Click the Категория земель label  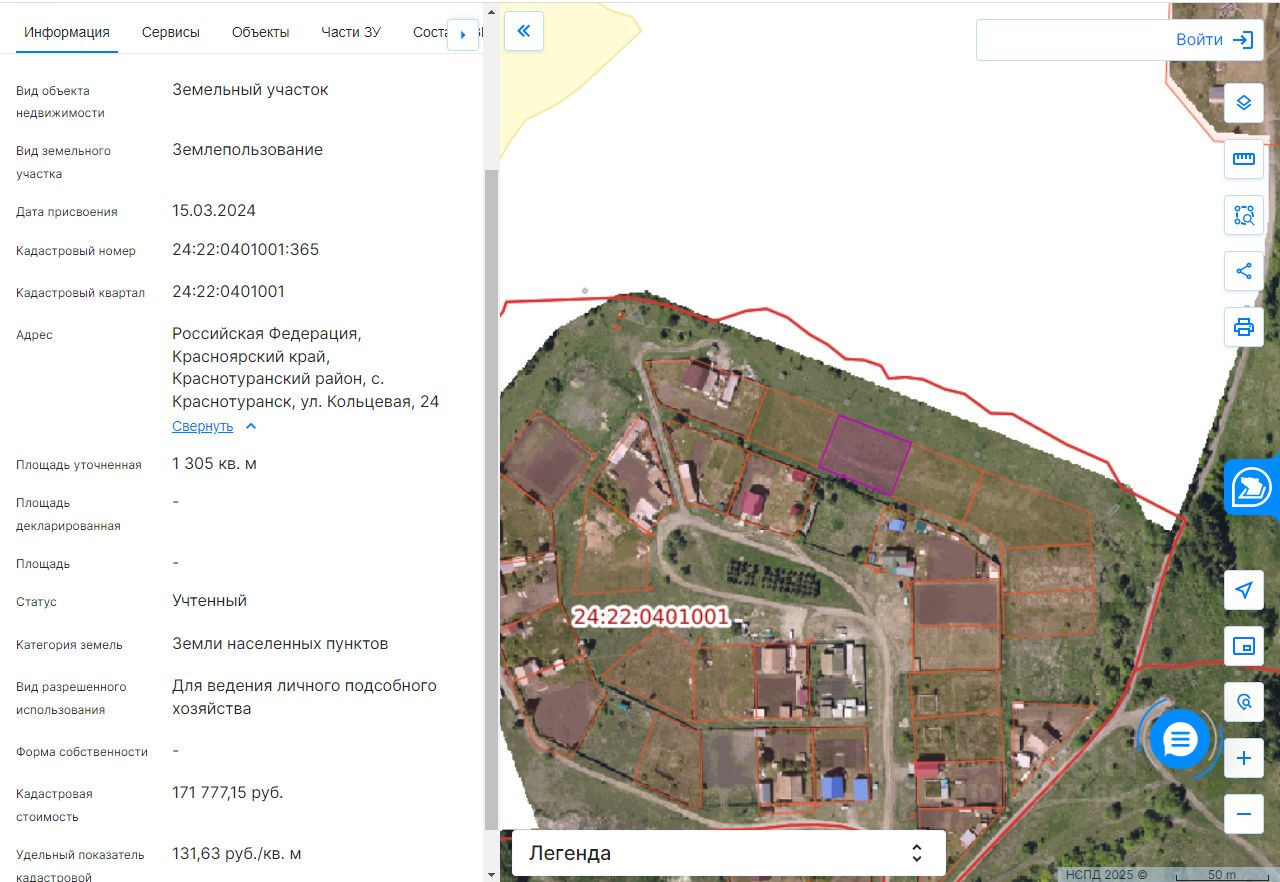click(x=69, y=645)
